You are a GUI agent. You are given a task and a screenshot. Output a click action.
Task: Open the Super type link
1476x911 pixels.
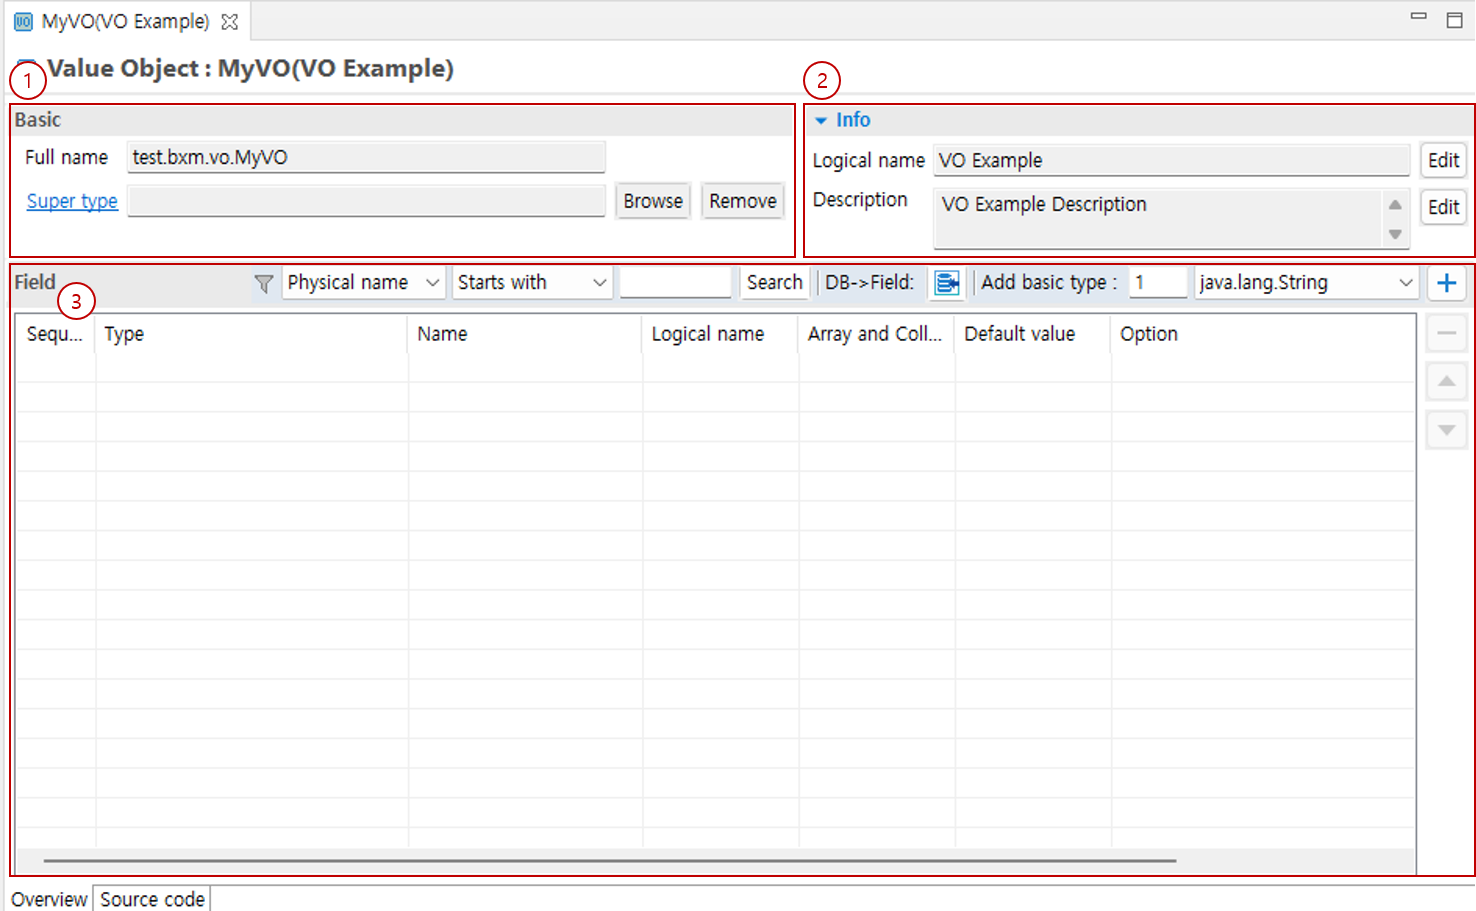[72, 201]
